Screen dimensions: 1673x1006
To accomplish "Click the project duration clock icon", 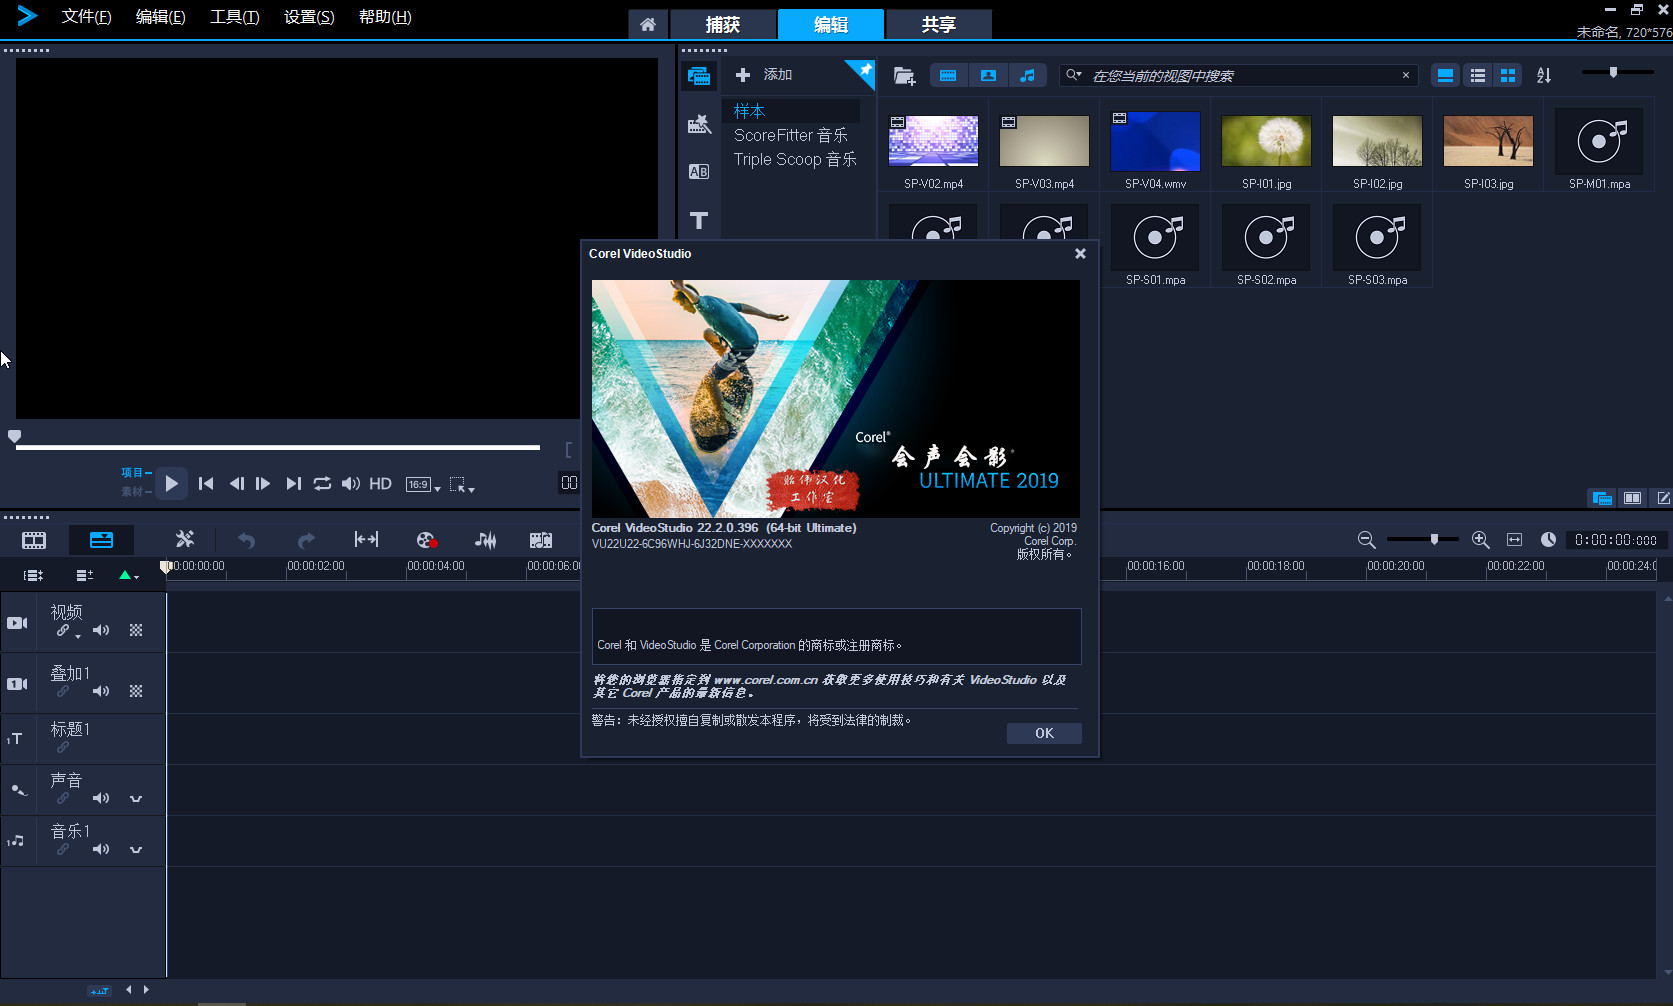I will click(1548, 540).
